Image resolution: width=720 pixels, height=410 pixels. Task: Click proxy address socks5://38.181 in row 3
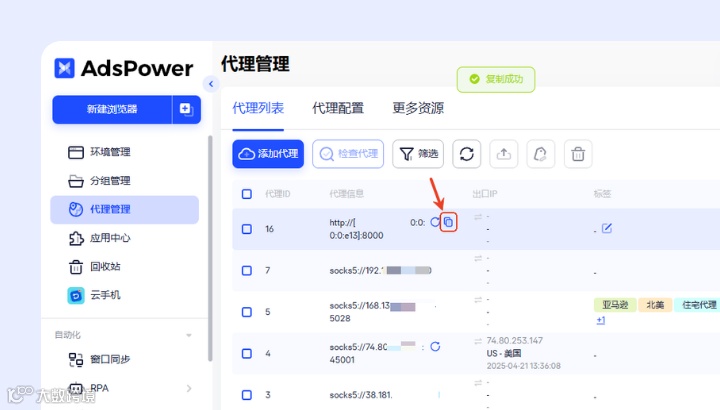pos(361,395)
